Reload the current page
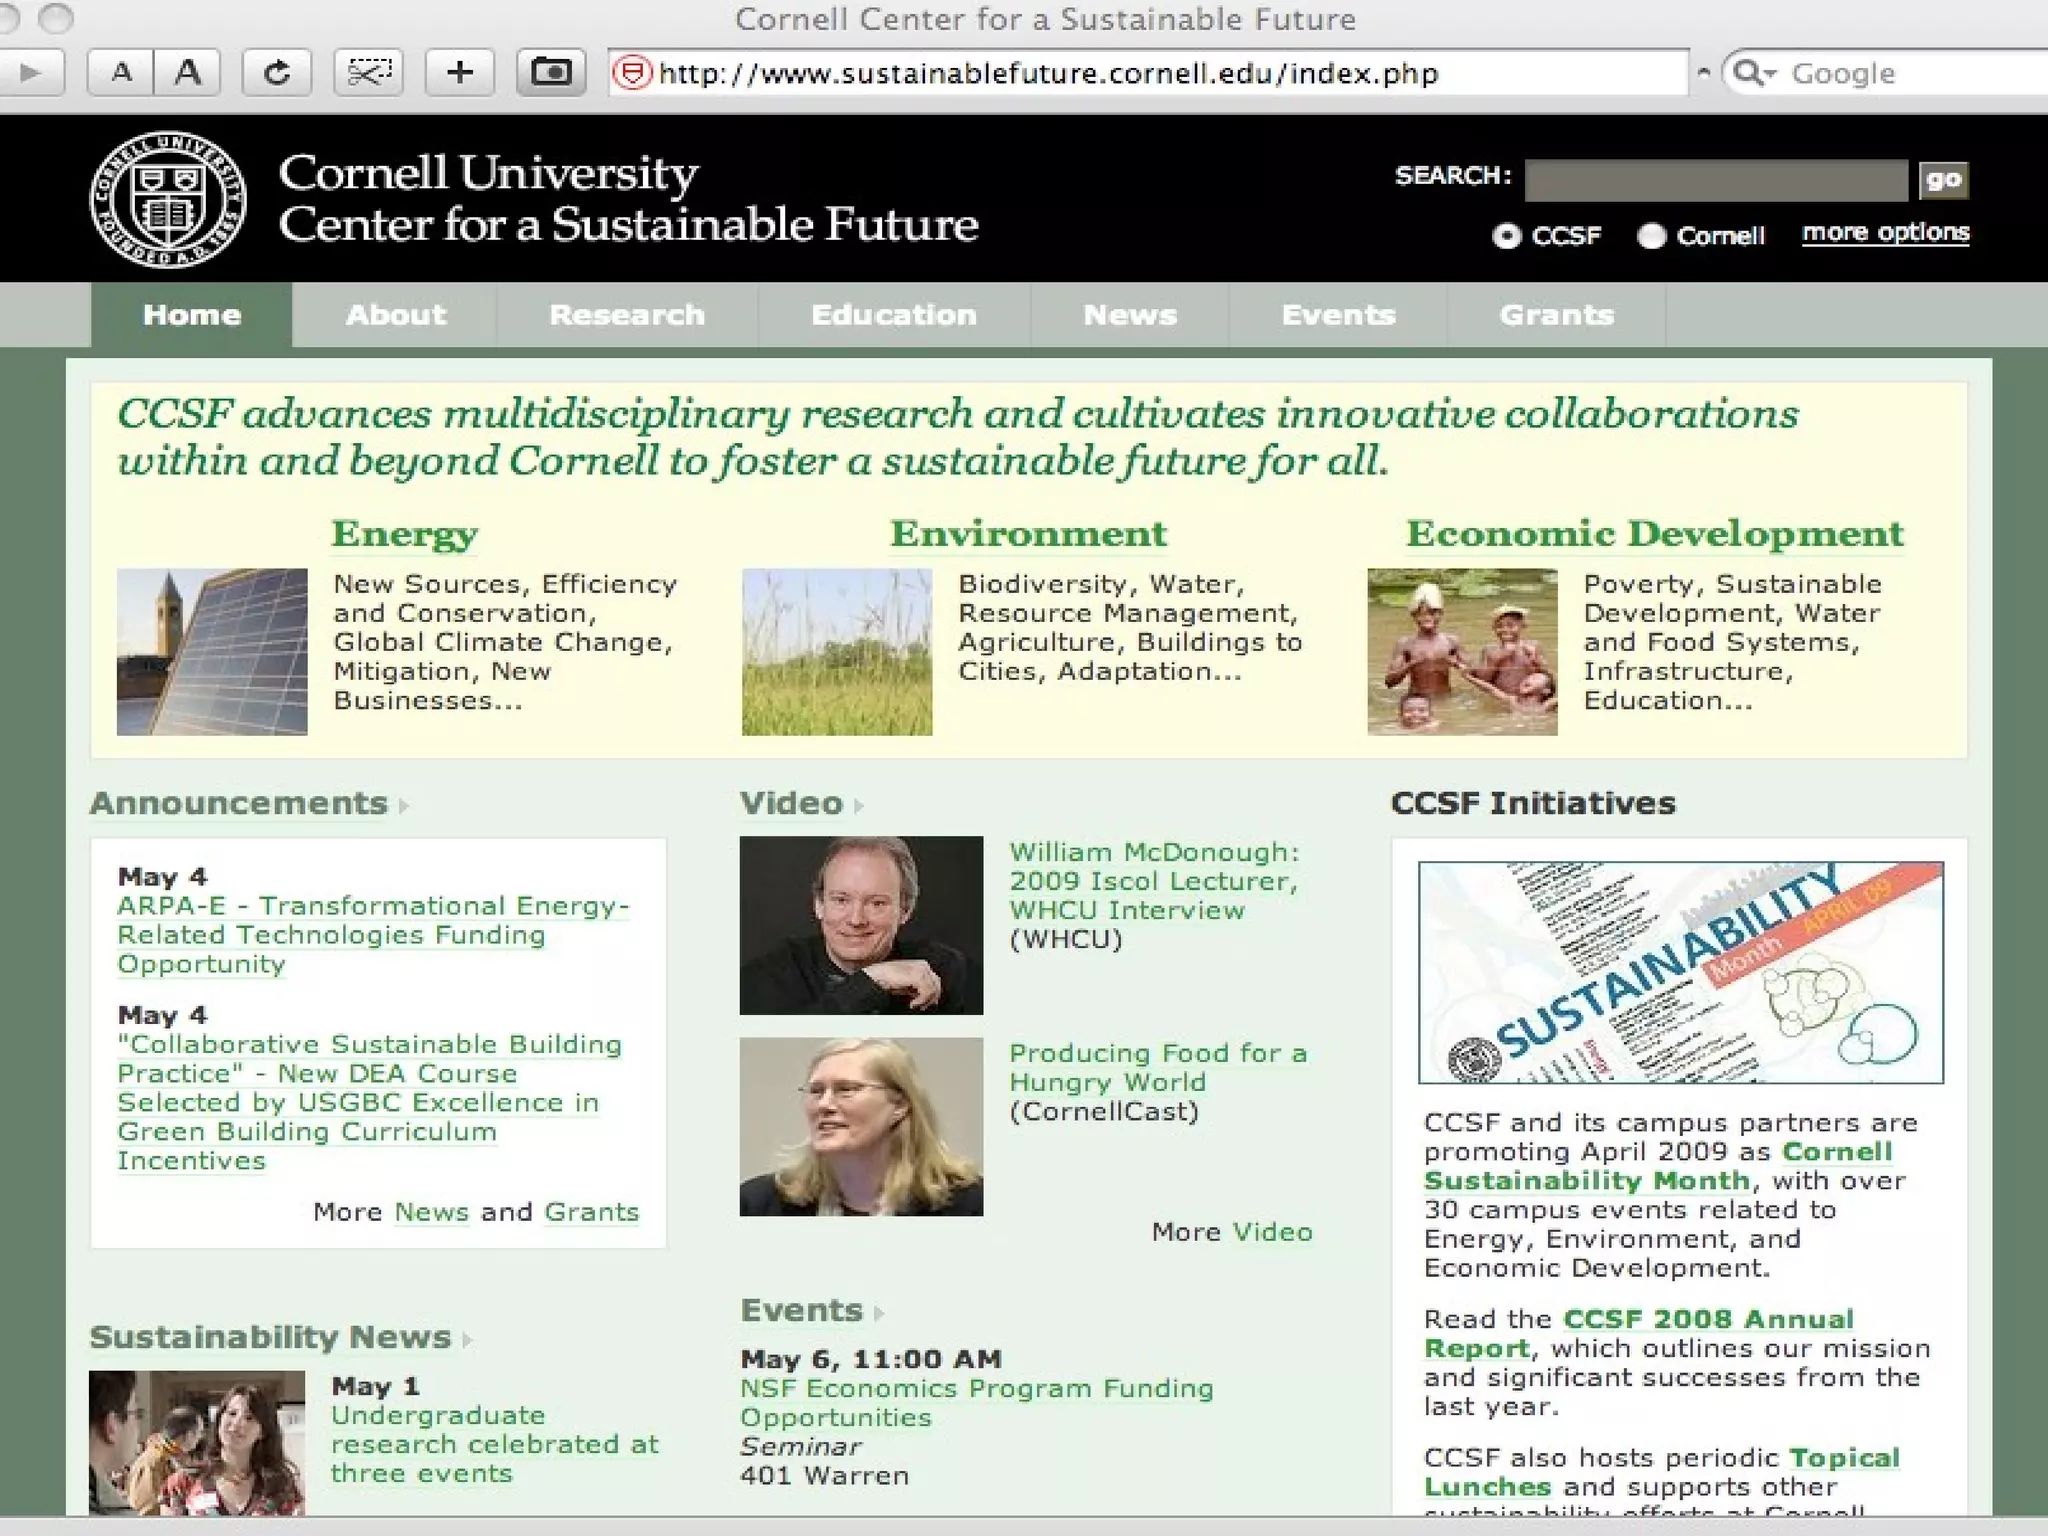The image size is (2048, 1536). 277,73
